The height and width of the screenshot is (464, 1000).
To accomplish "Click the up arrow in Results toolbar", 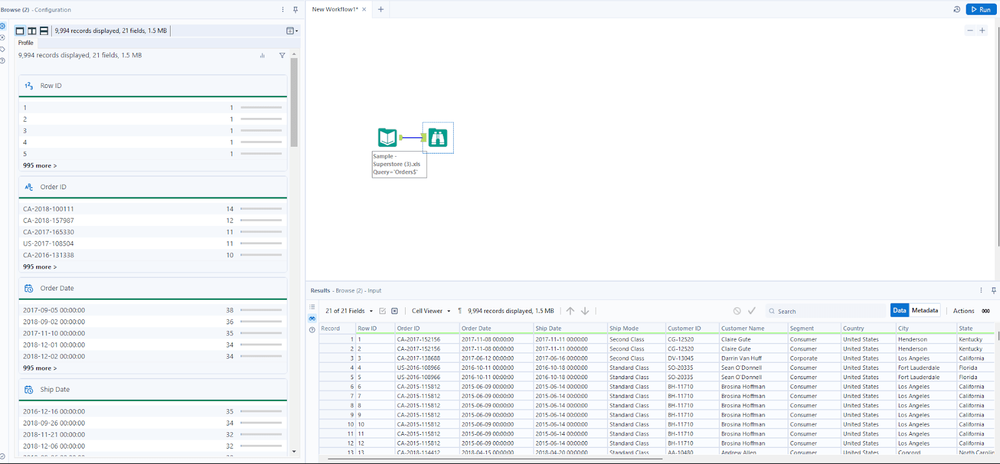I will point(570,311).
